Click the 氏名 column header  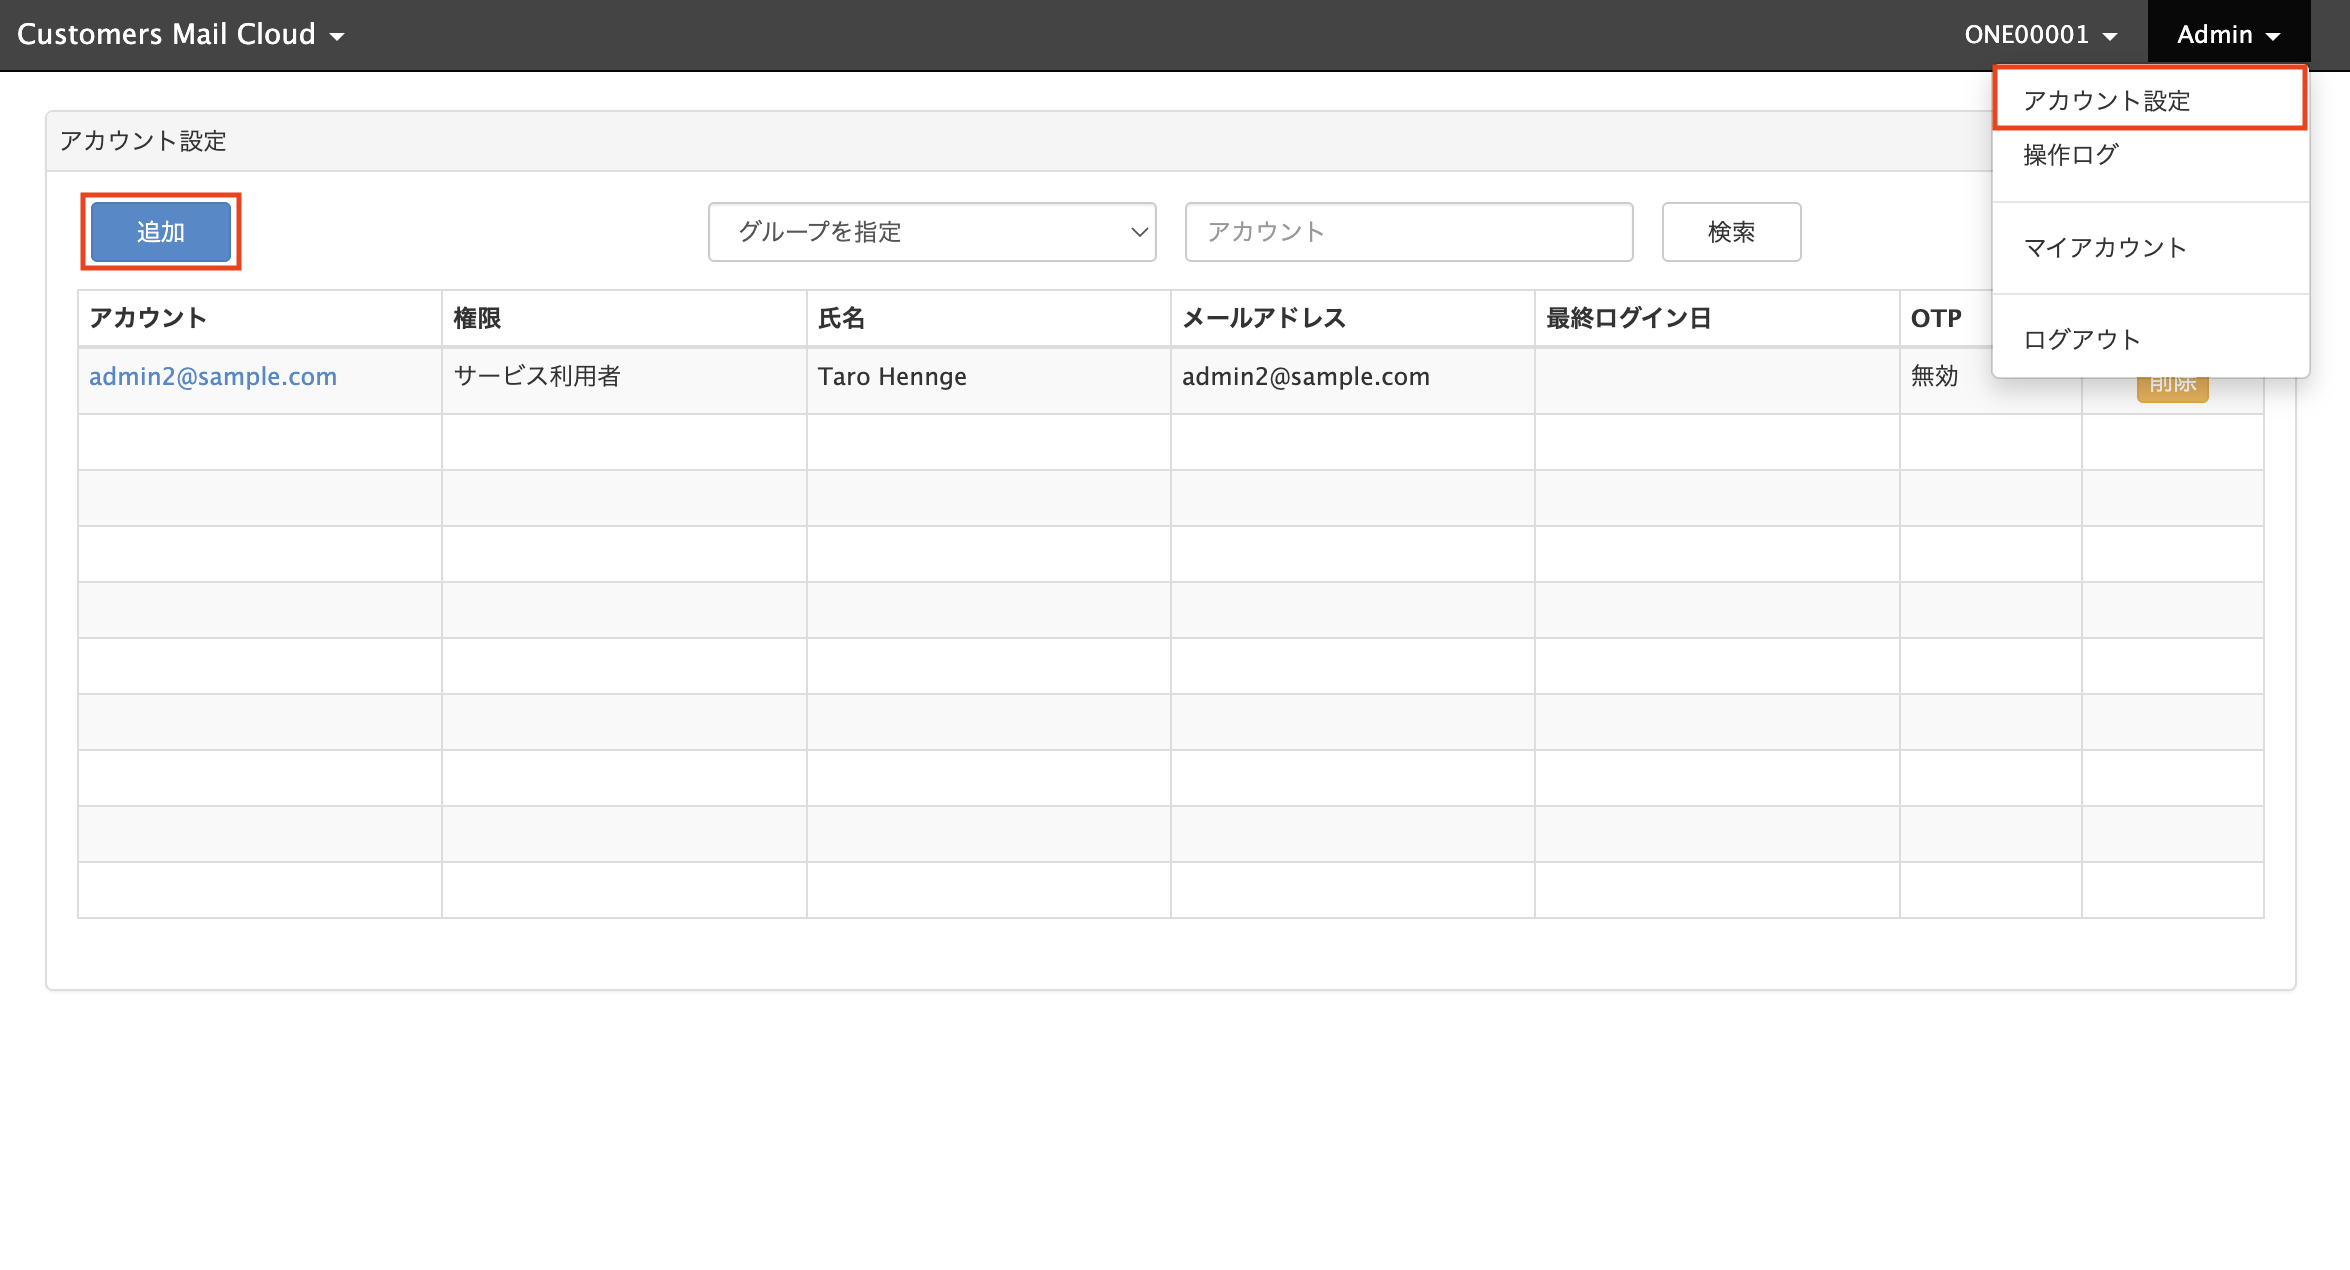tap(988, 318)
